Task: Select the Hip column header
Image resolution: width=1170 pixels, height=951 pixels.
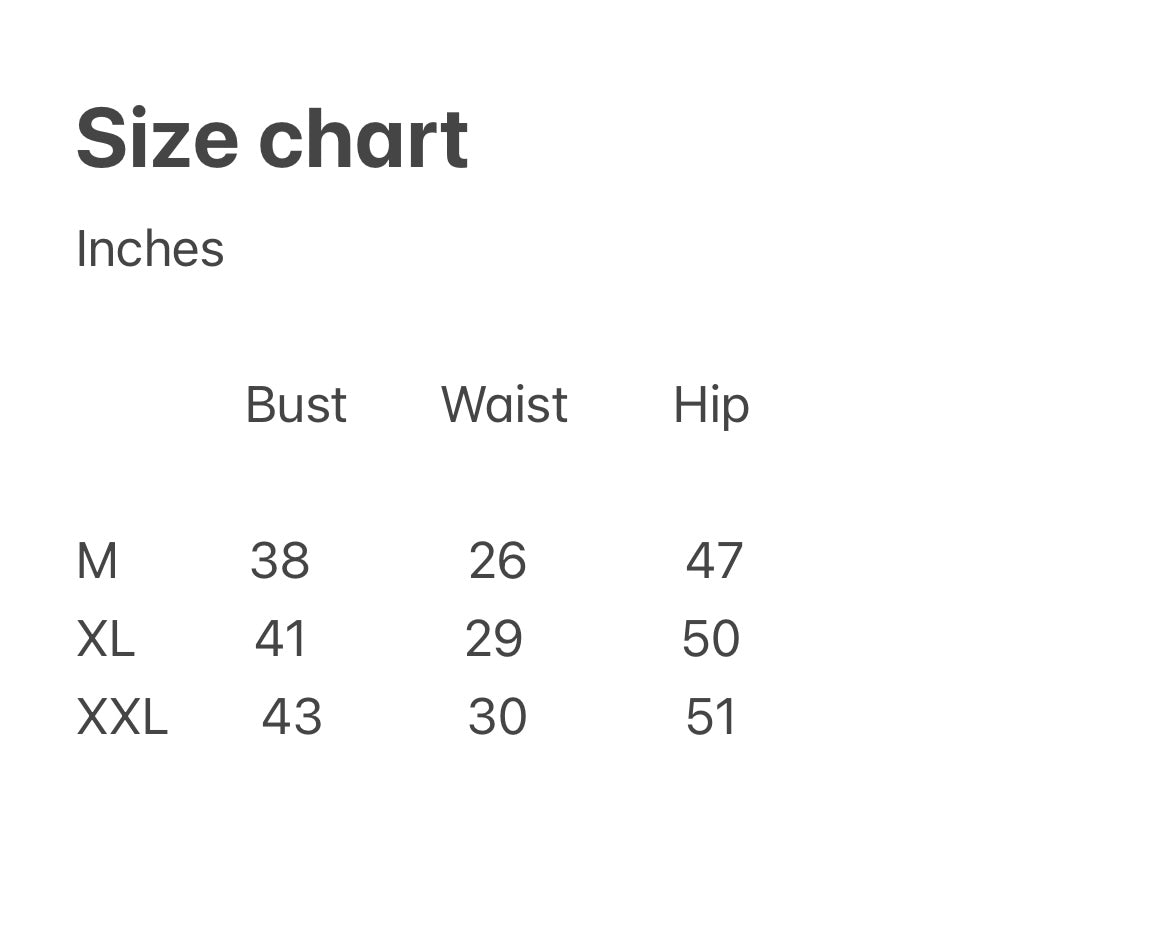Action: click(x=711, y=406)
